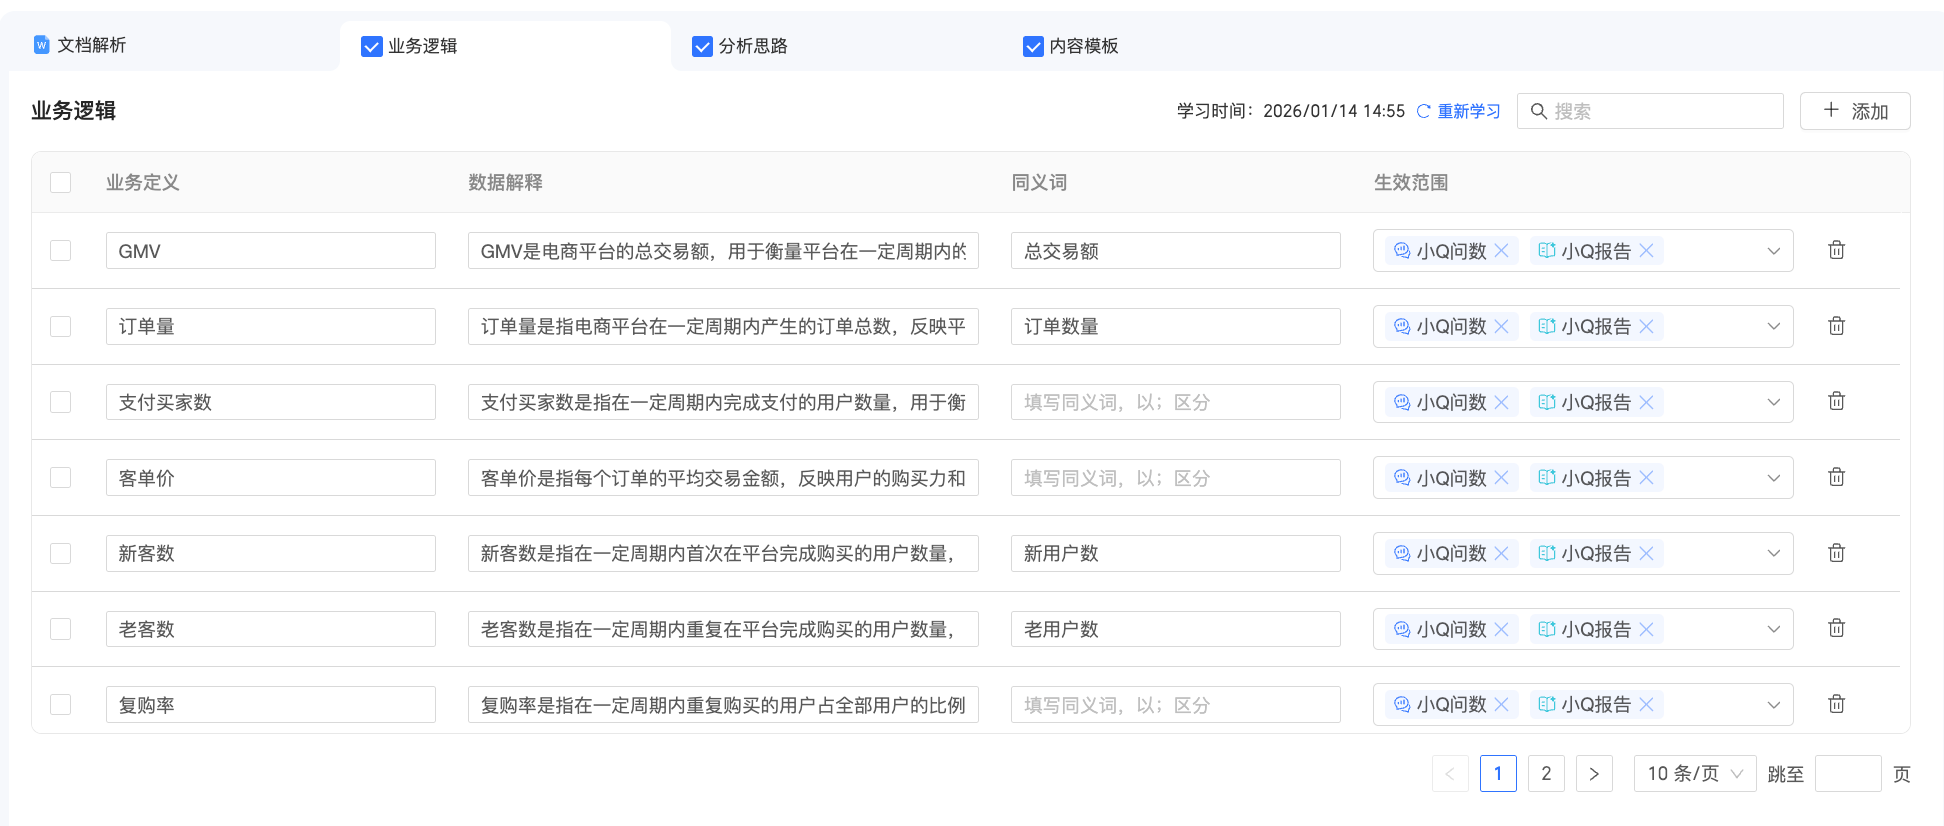Edit the 总交易额 synonym field
Screen dimensions: 1944x826
[x=1176, y=251]
